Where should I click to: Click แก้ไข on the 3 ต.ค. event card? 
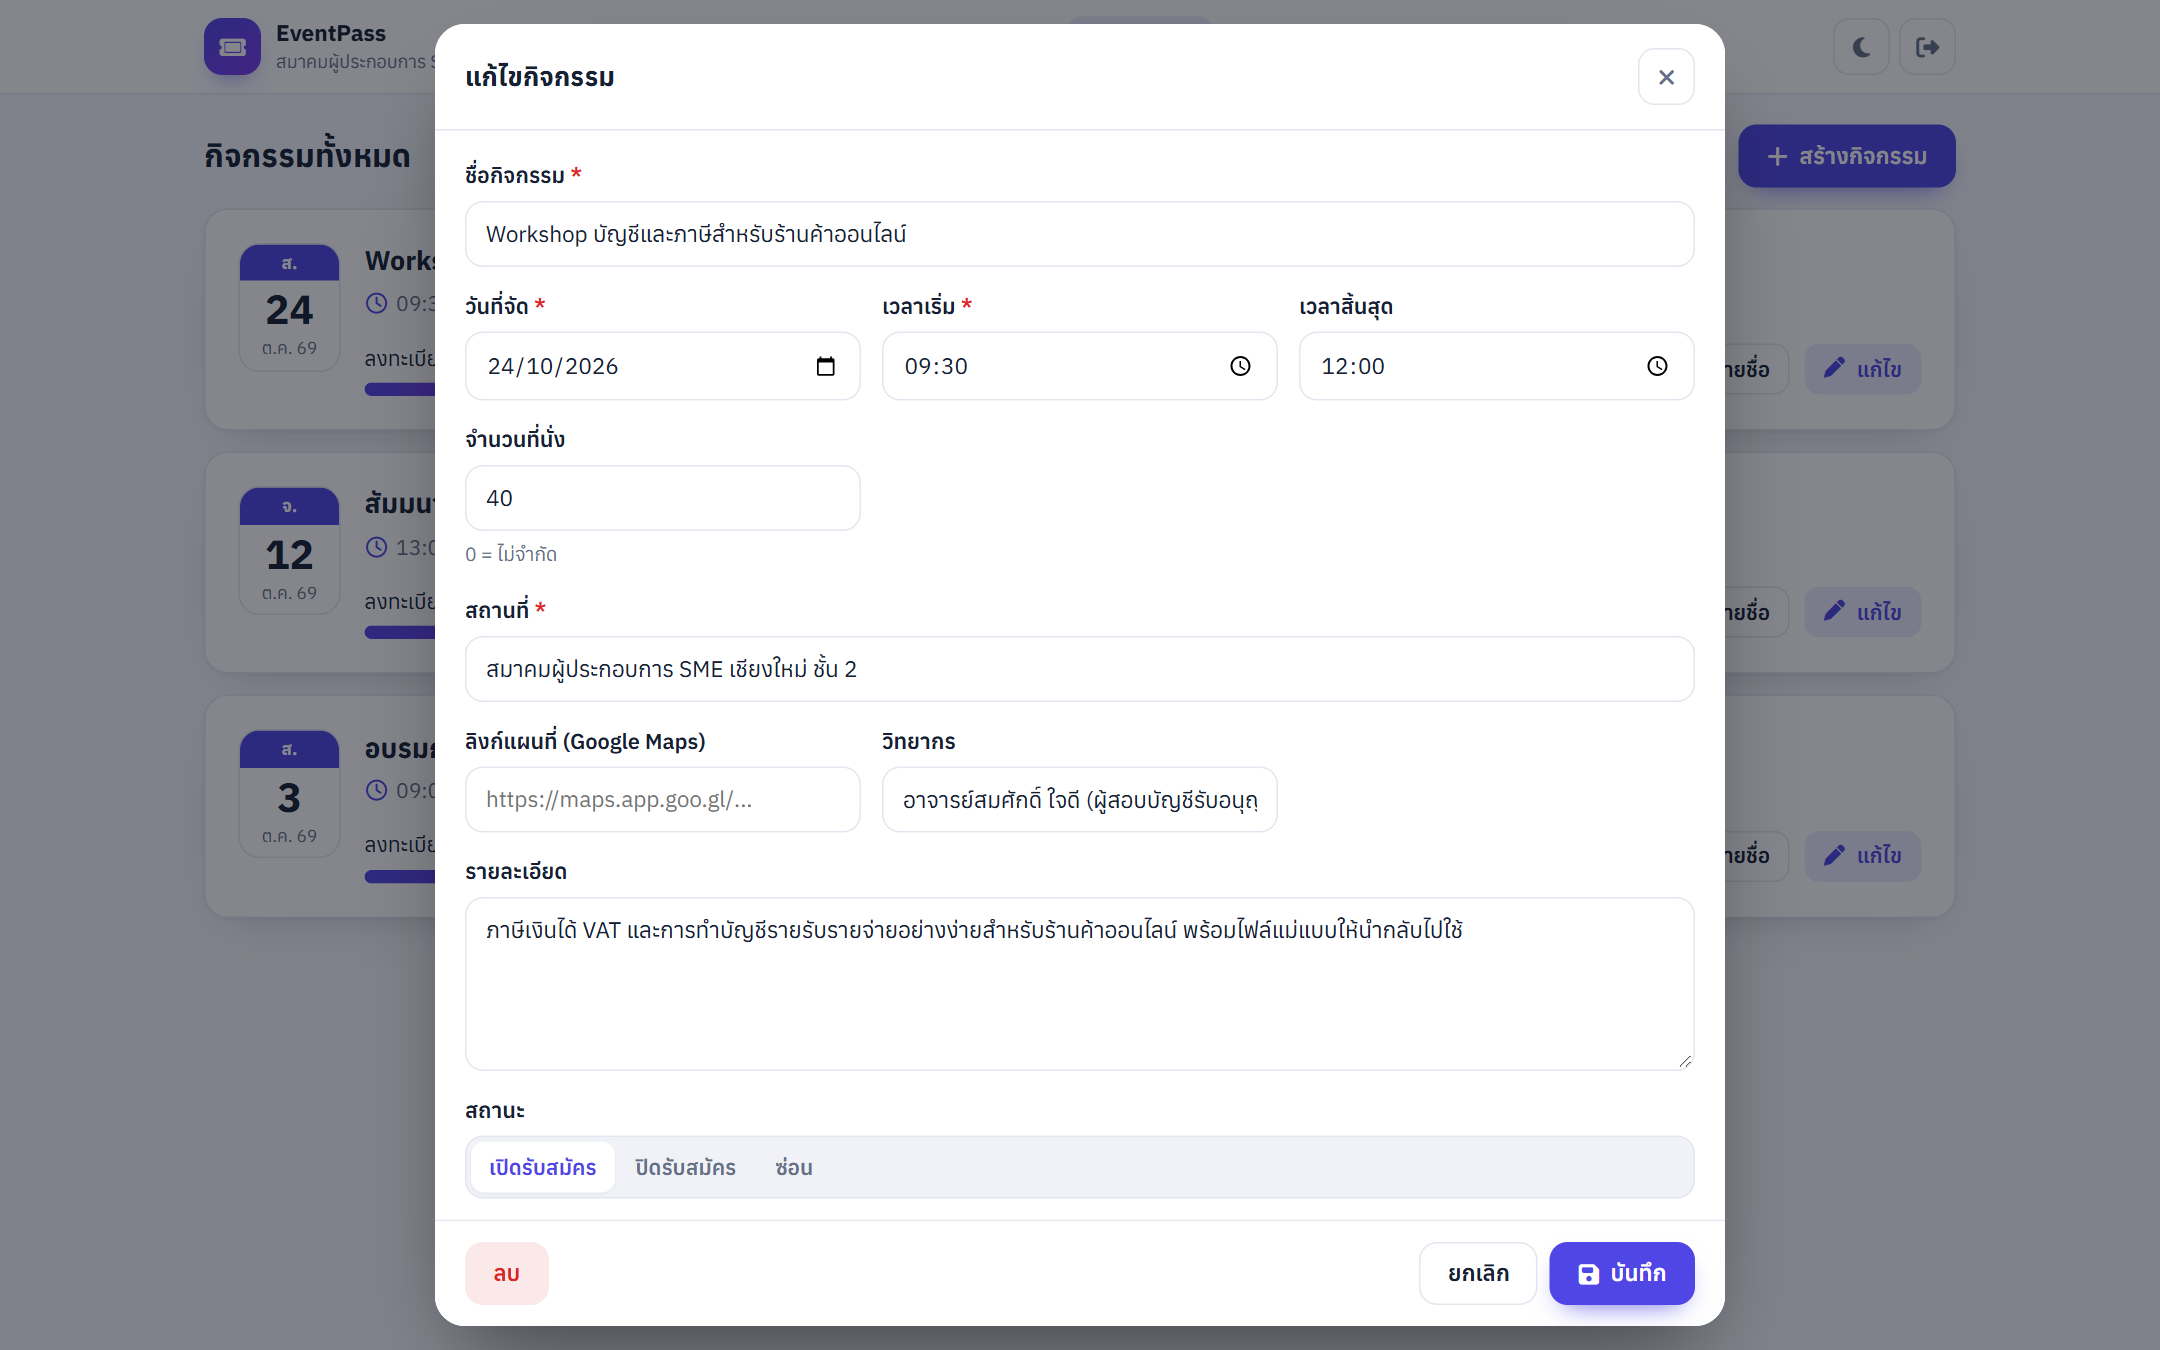pyautogui.click(x=1862, y=855)
